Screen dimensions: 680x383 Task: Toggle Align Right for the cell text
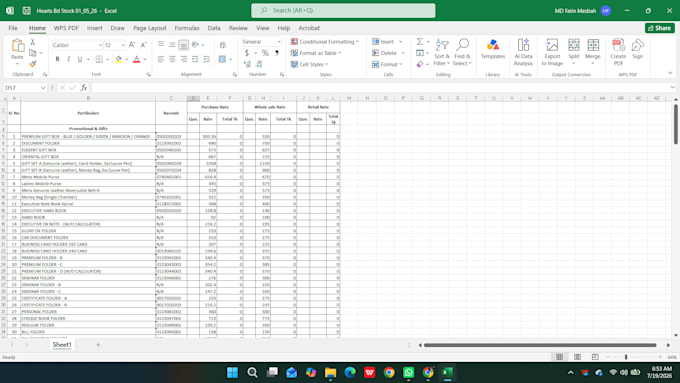tap(183, 59)
